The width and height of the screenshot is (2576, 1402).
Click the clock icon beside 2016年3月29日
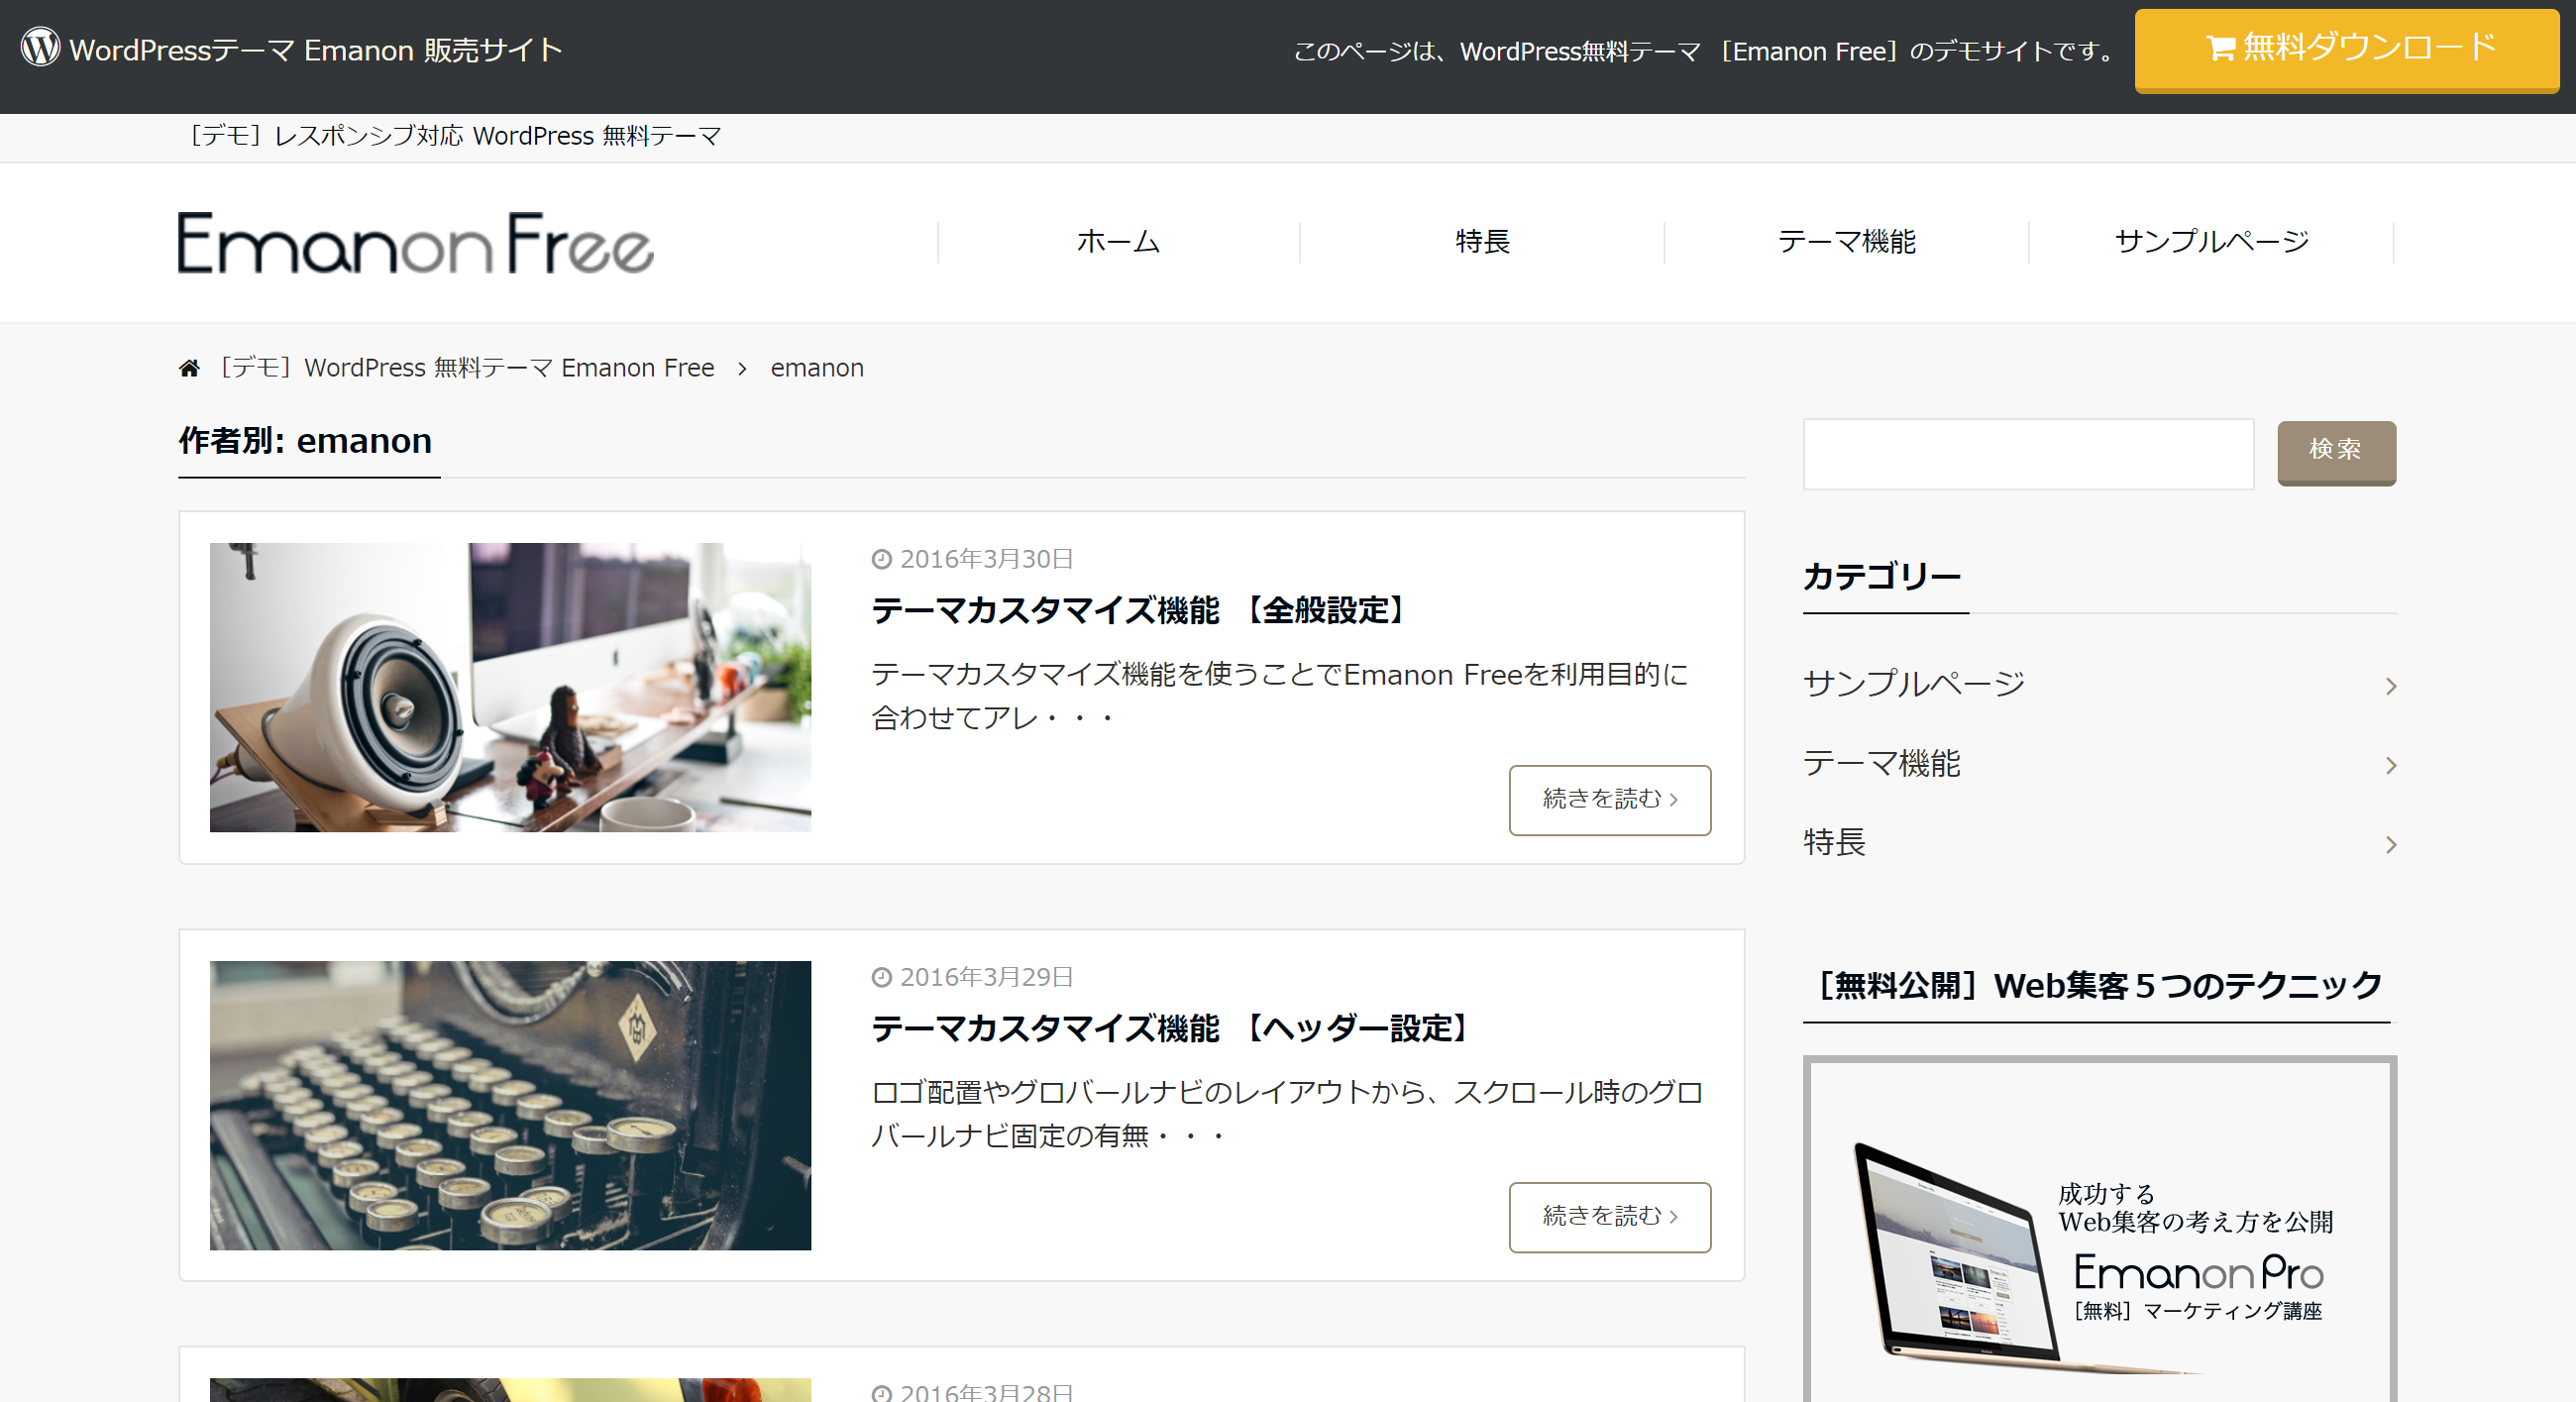point(883,976)
